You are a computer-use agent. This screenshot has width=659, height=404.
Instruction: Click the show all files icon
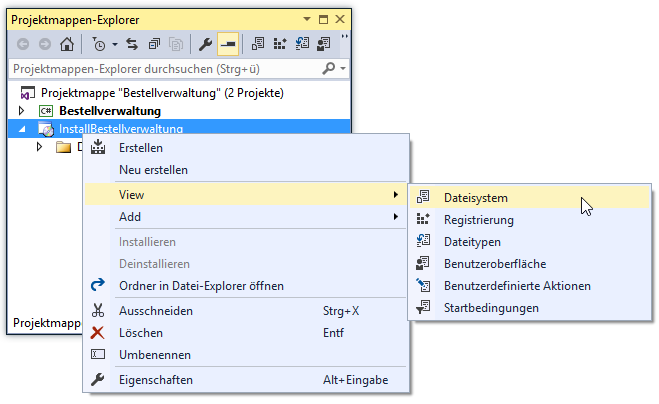pos(176,44)
